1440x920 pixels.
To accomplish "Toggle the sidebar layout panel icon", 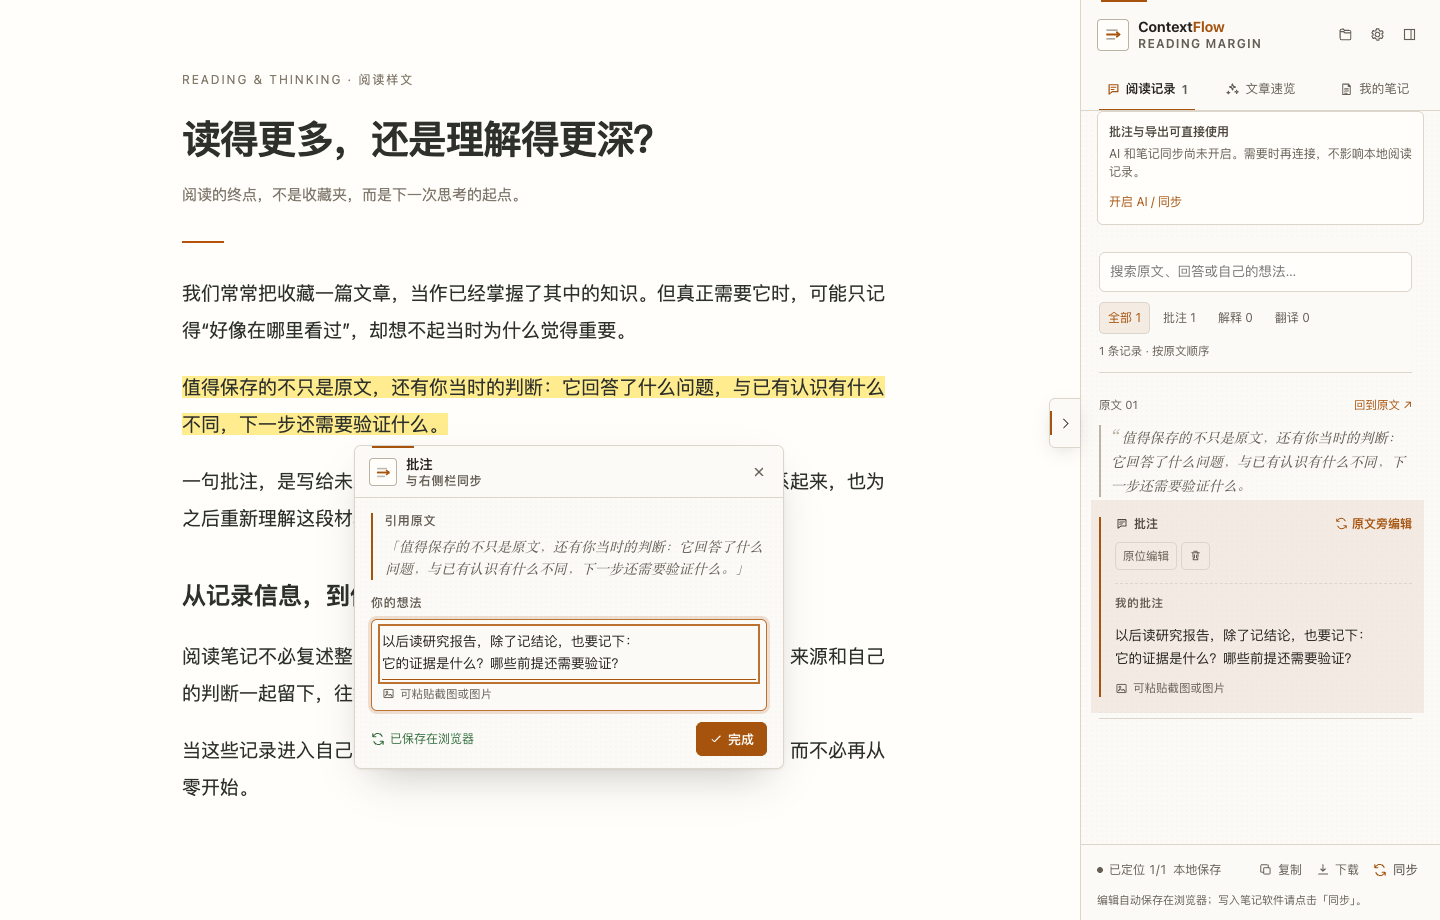I will [x=1409, y=35].
